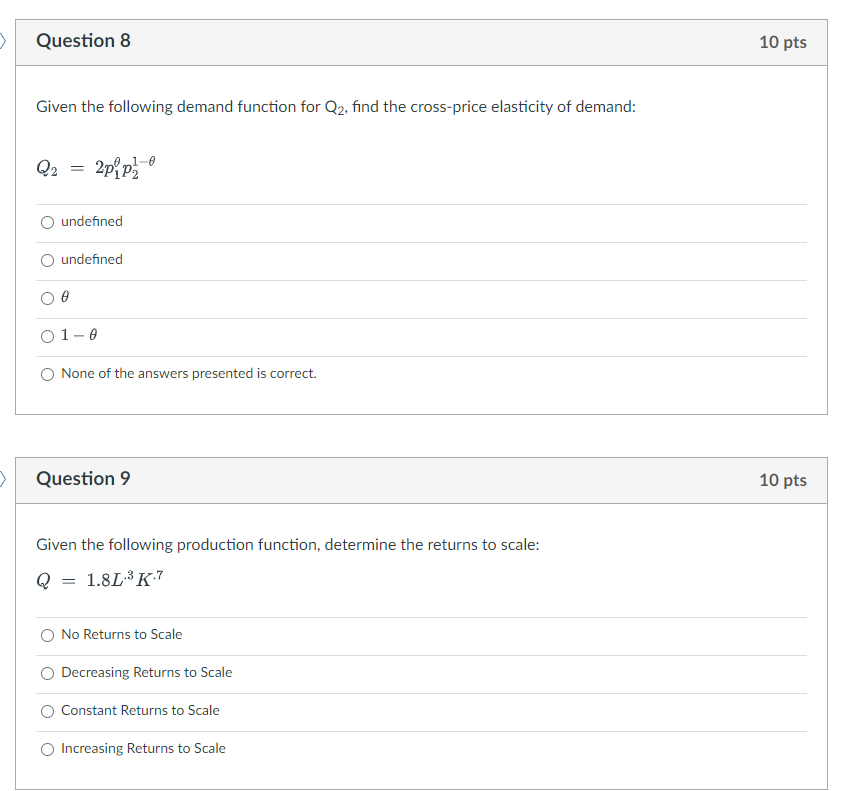Click the "Question 9" header title

point(84,479)
